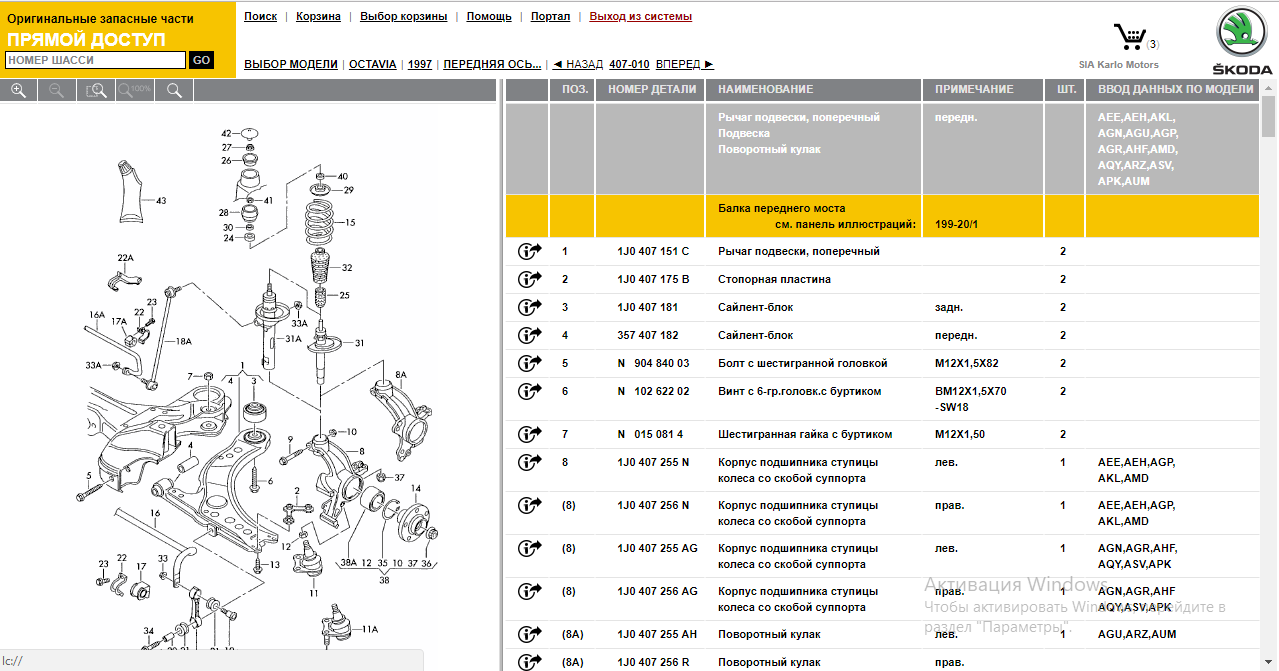Image resolution: width=1279 pixels, height=671 pixels.
Task: Zoom out of the parts illustration
Action: tap(56, 90)
